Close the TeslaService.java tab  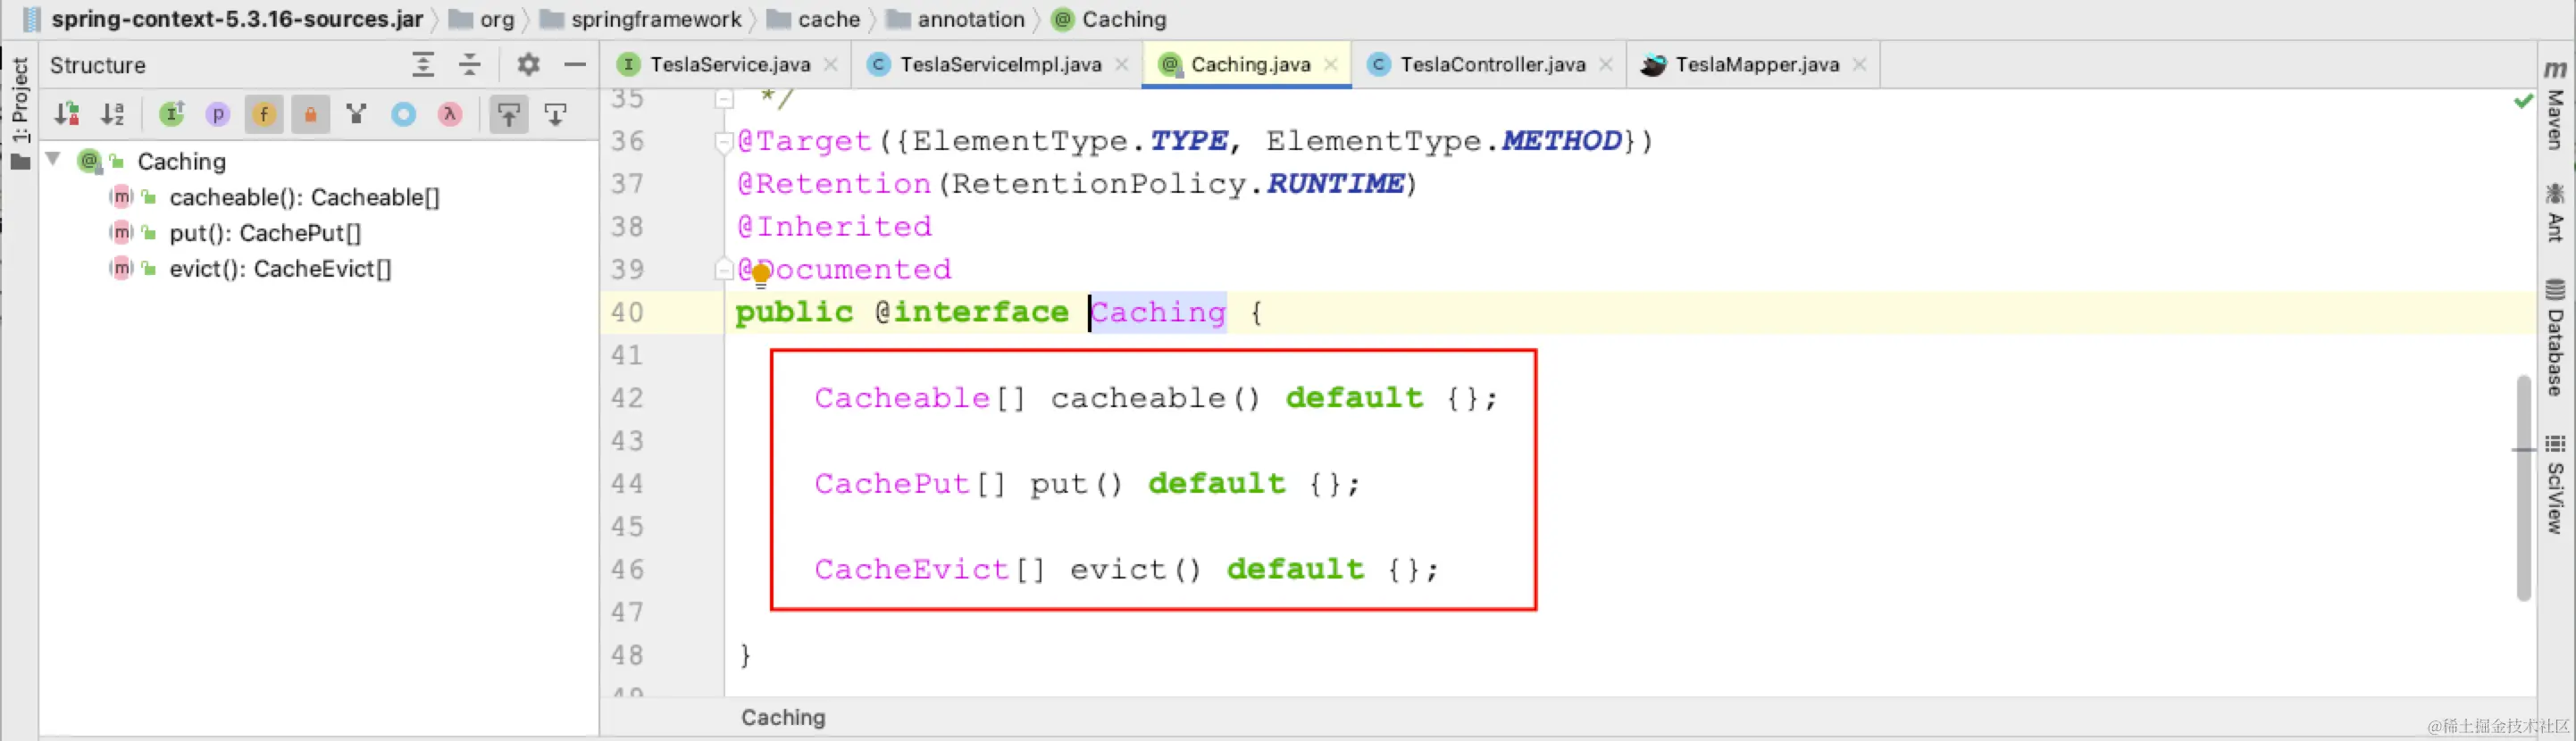[x=831, y=65]
